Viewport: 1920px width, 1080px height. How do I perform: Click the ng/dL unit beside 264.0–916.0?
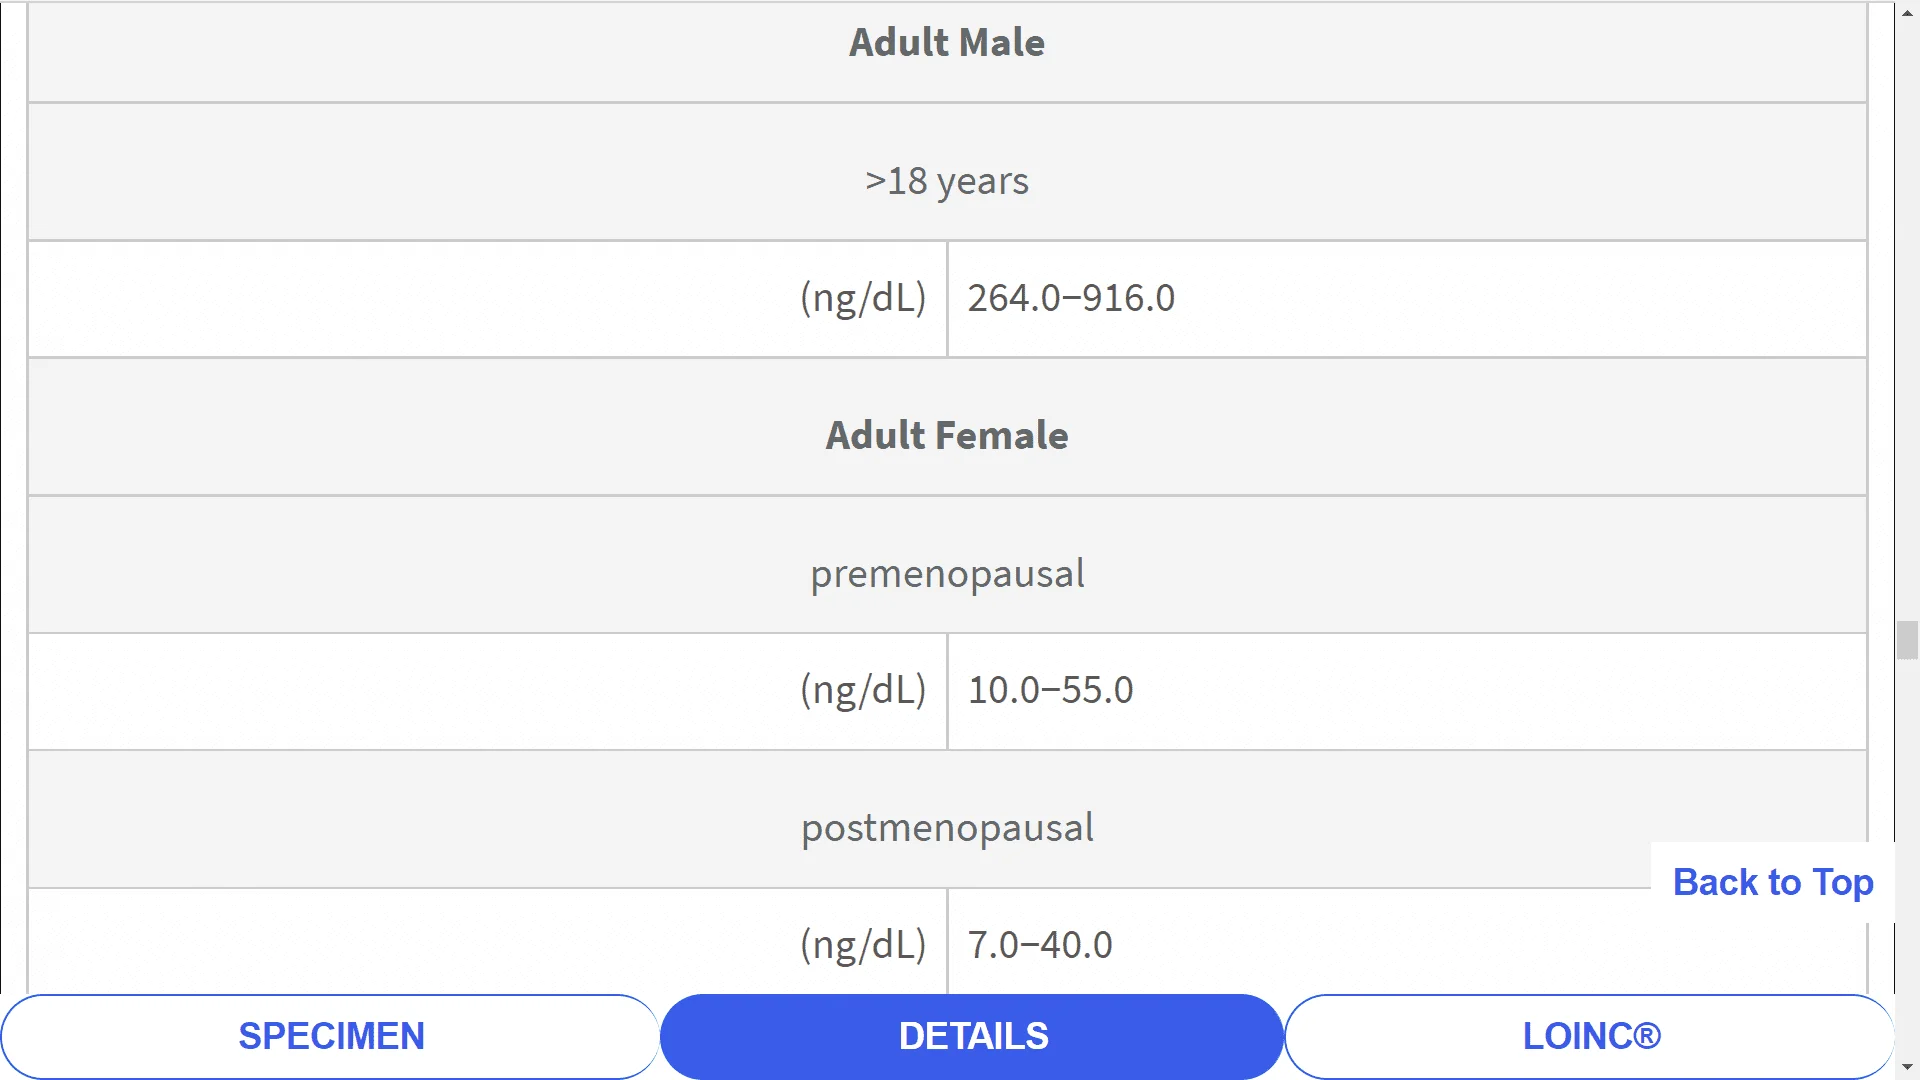[x=863, y=298]
